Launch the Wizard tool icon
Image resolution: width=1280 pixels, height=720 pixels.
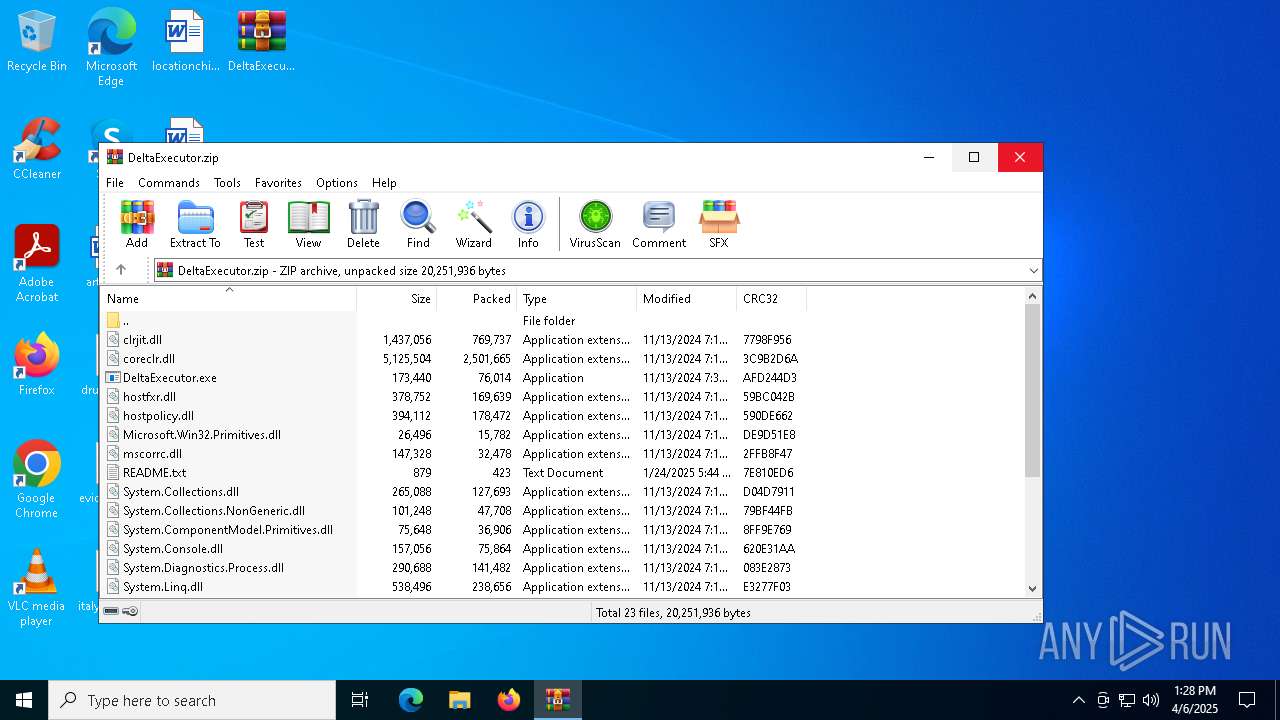click(473, 224)
